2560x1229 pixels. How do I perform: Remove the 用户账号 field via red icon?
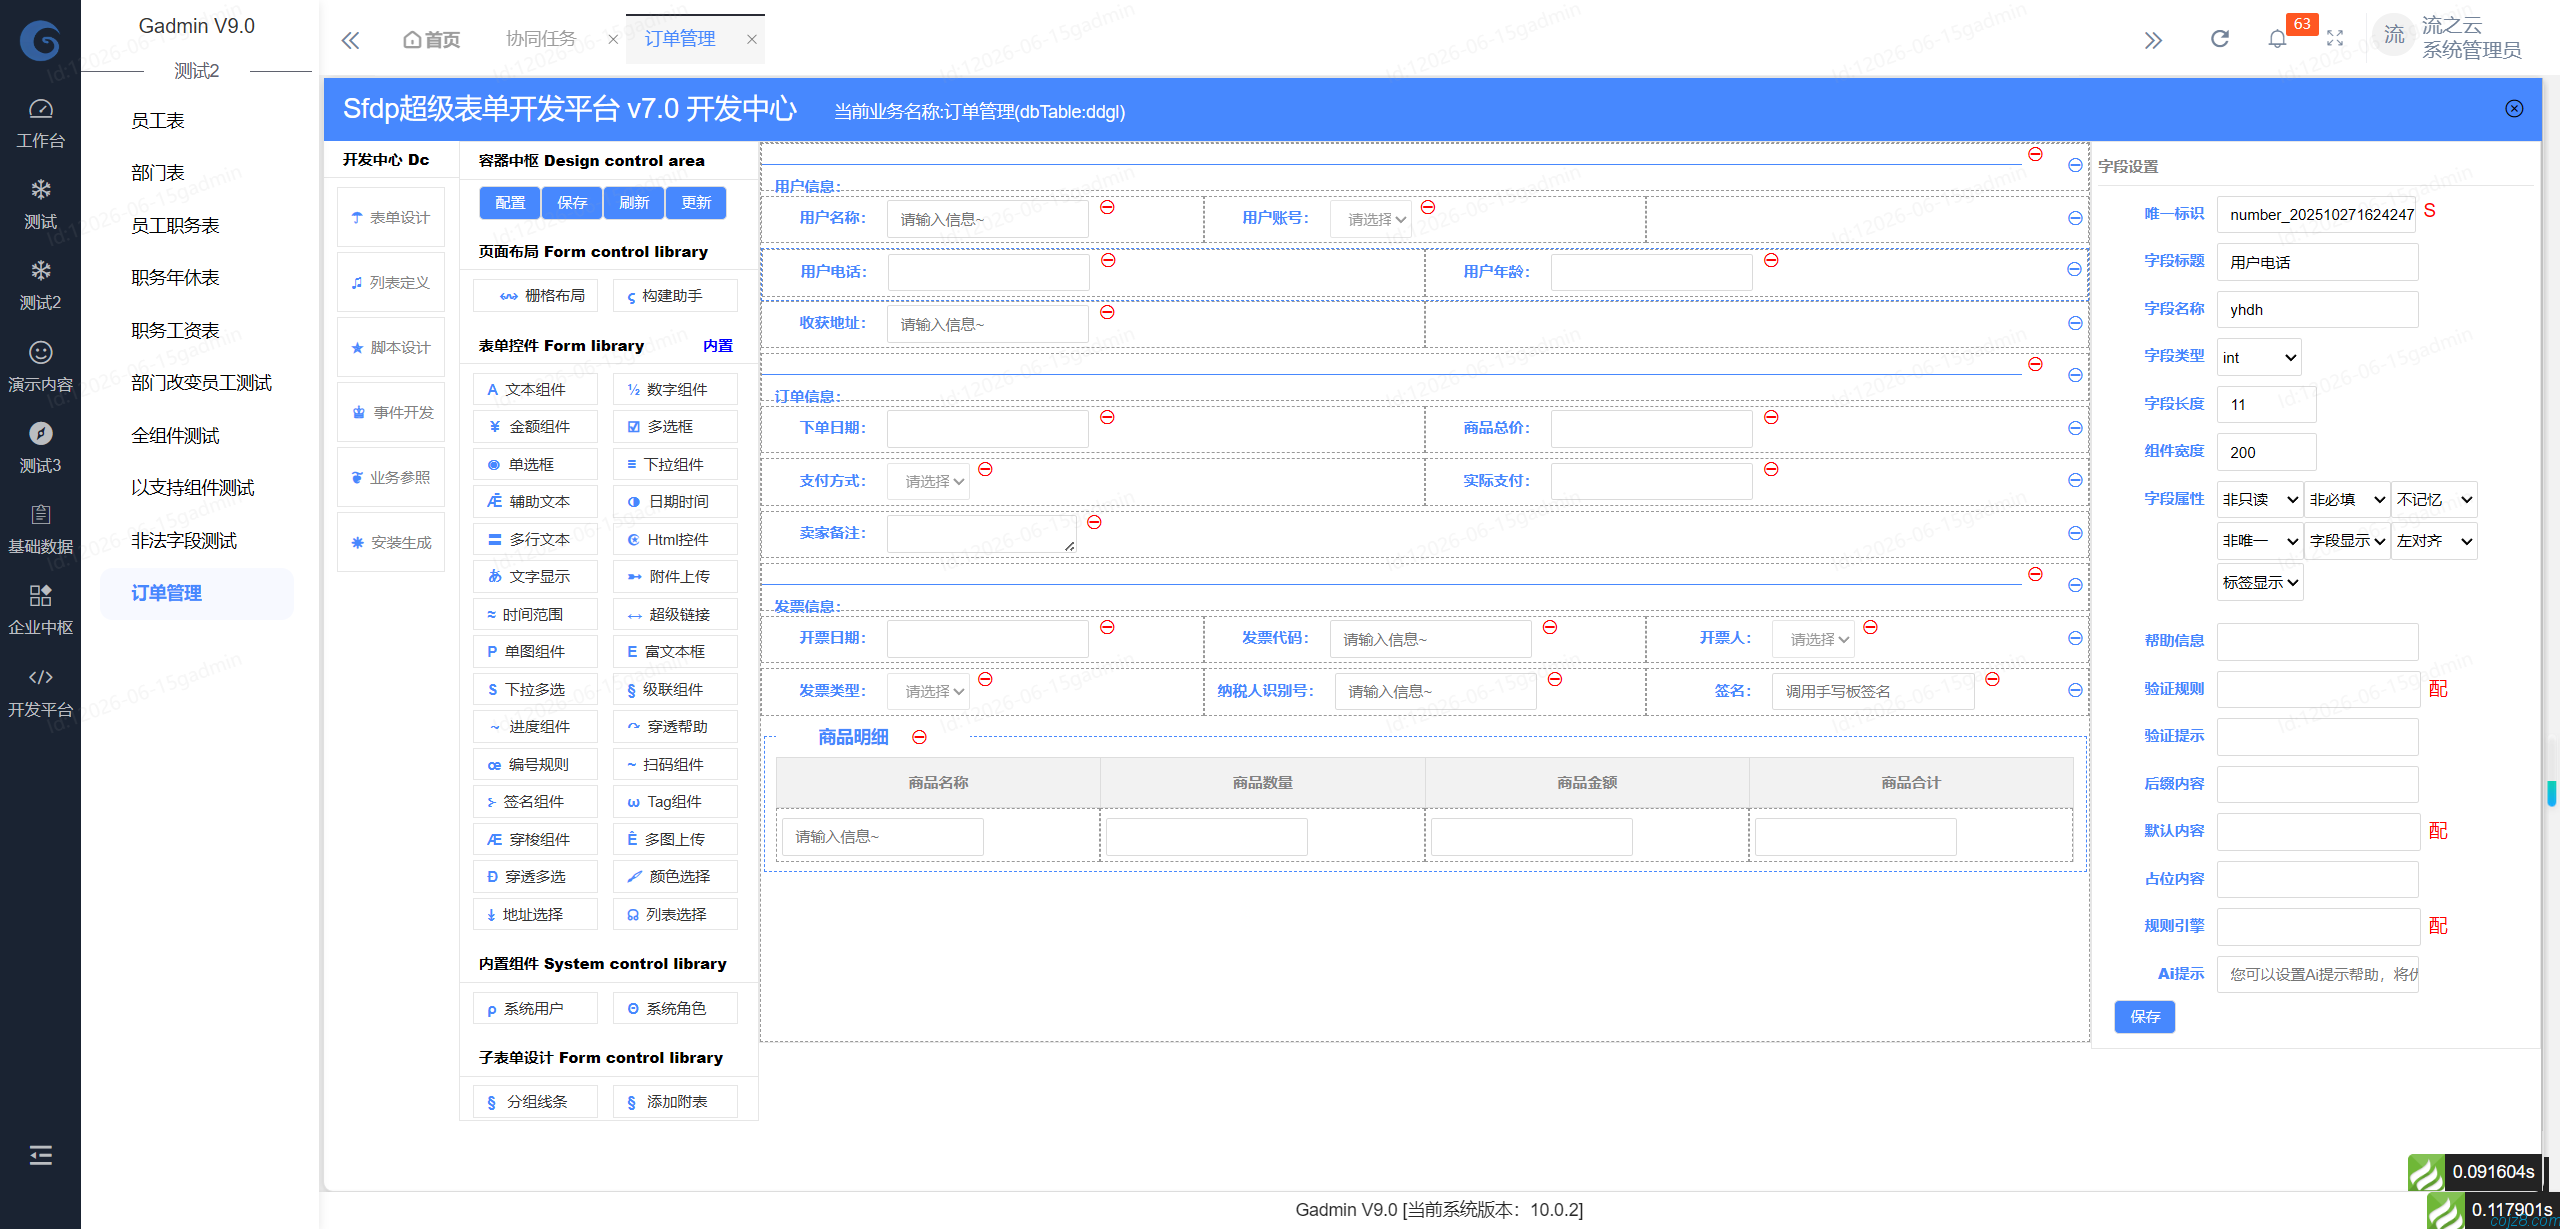1428,207
